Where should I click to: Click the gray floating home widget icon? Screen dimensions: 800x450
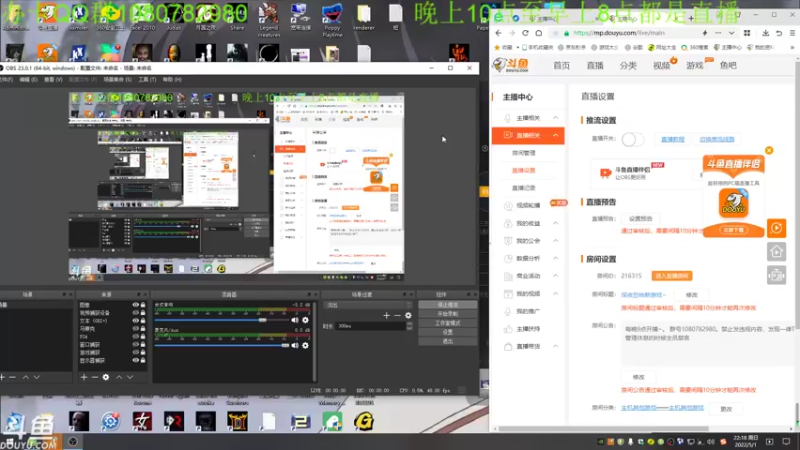click(777, 252)
